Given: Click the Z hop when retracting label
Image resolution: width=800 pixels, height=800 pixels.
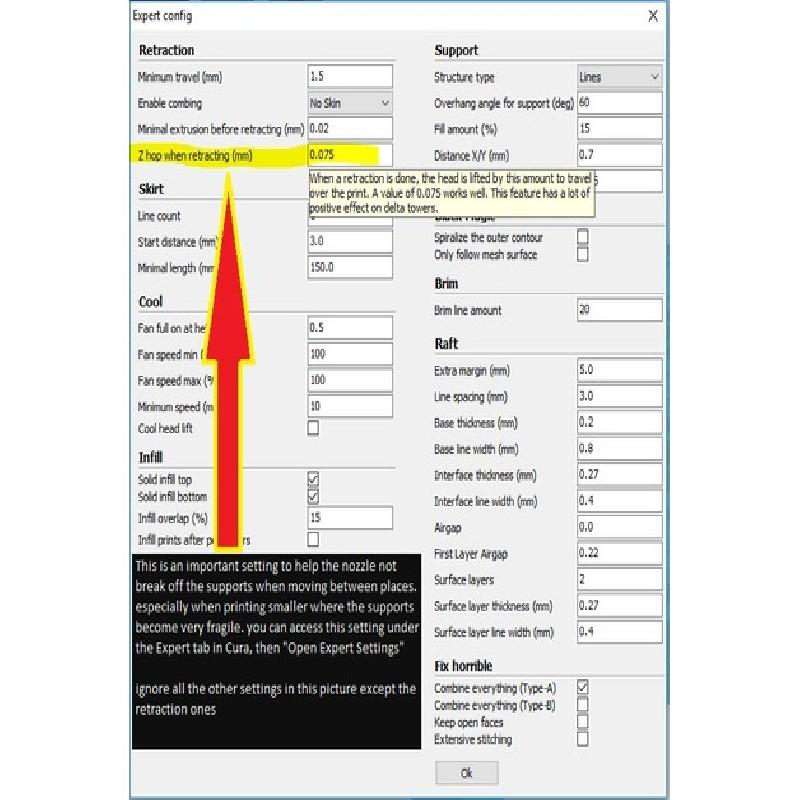Looking at the screenshot, I should pos(195,156).
